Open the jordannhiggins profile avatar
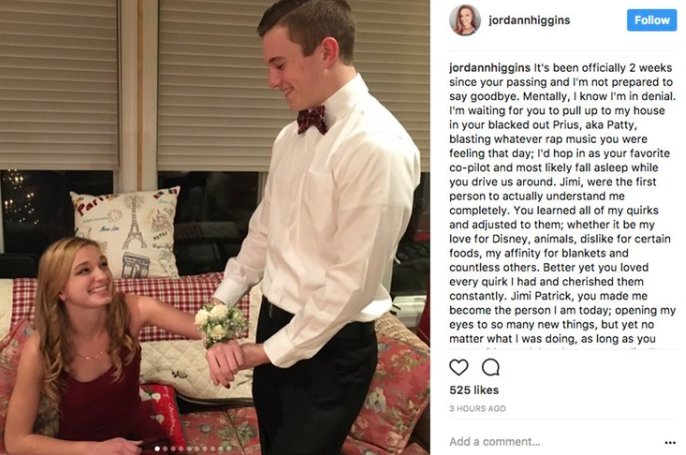This screenshot has width=686, height=455. tap(465, 20)
